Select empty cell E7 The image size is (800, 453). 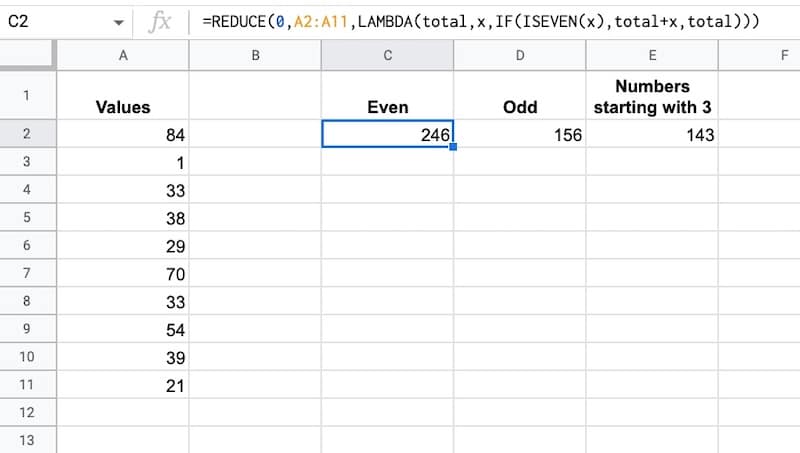[652, 273]
